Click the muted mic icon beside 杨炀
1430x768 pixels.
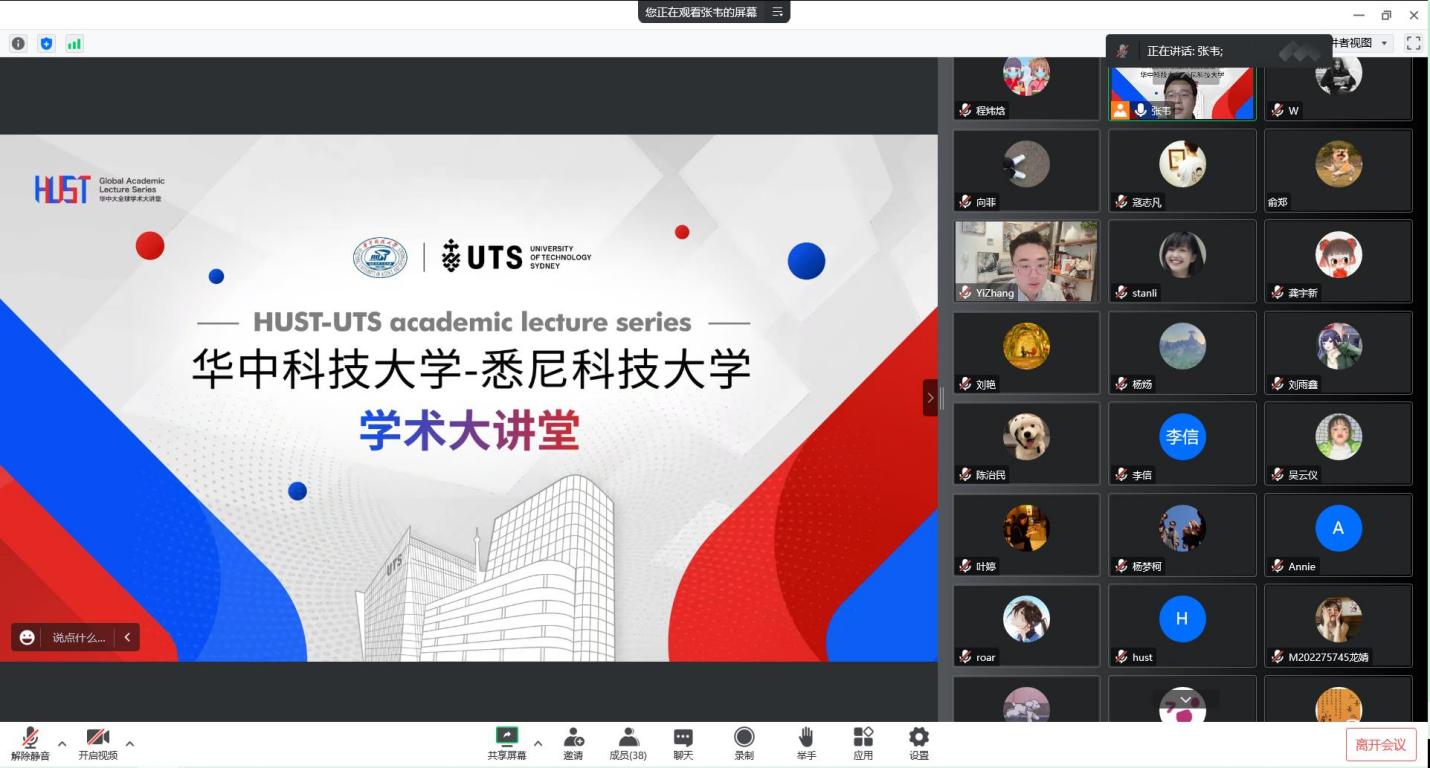click(x=1121, y=384)
